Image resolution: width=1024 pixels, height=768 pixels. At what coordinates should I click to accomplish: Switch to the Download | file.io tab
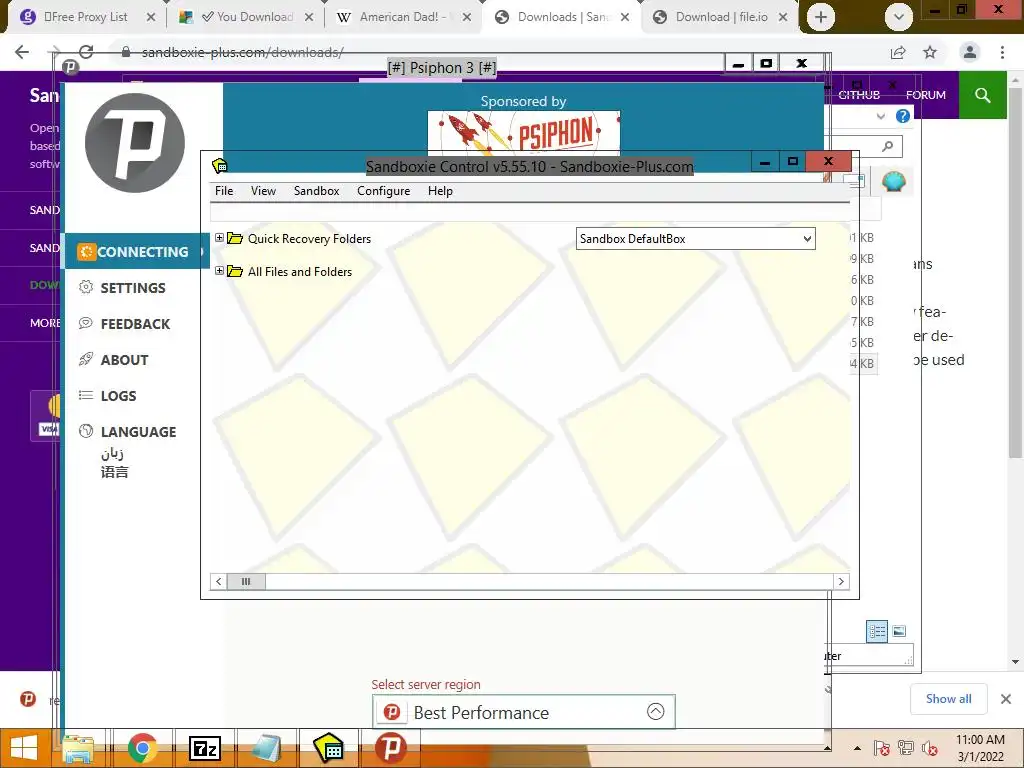(x=721, y=17)
